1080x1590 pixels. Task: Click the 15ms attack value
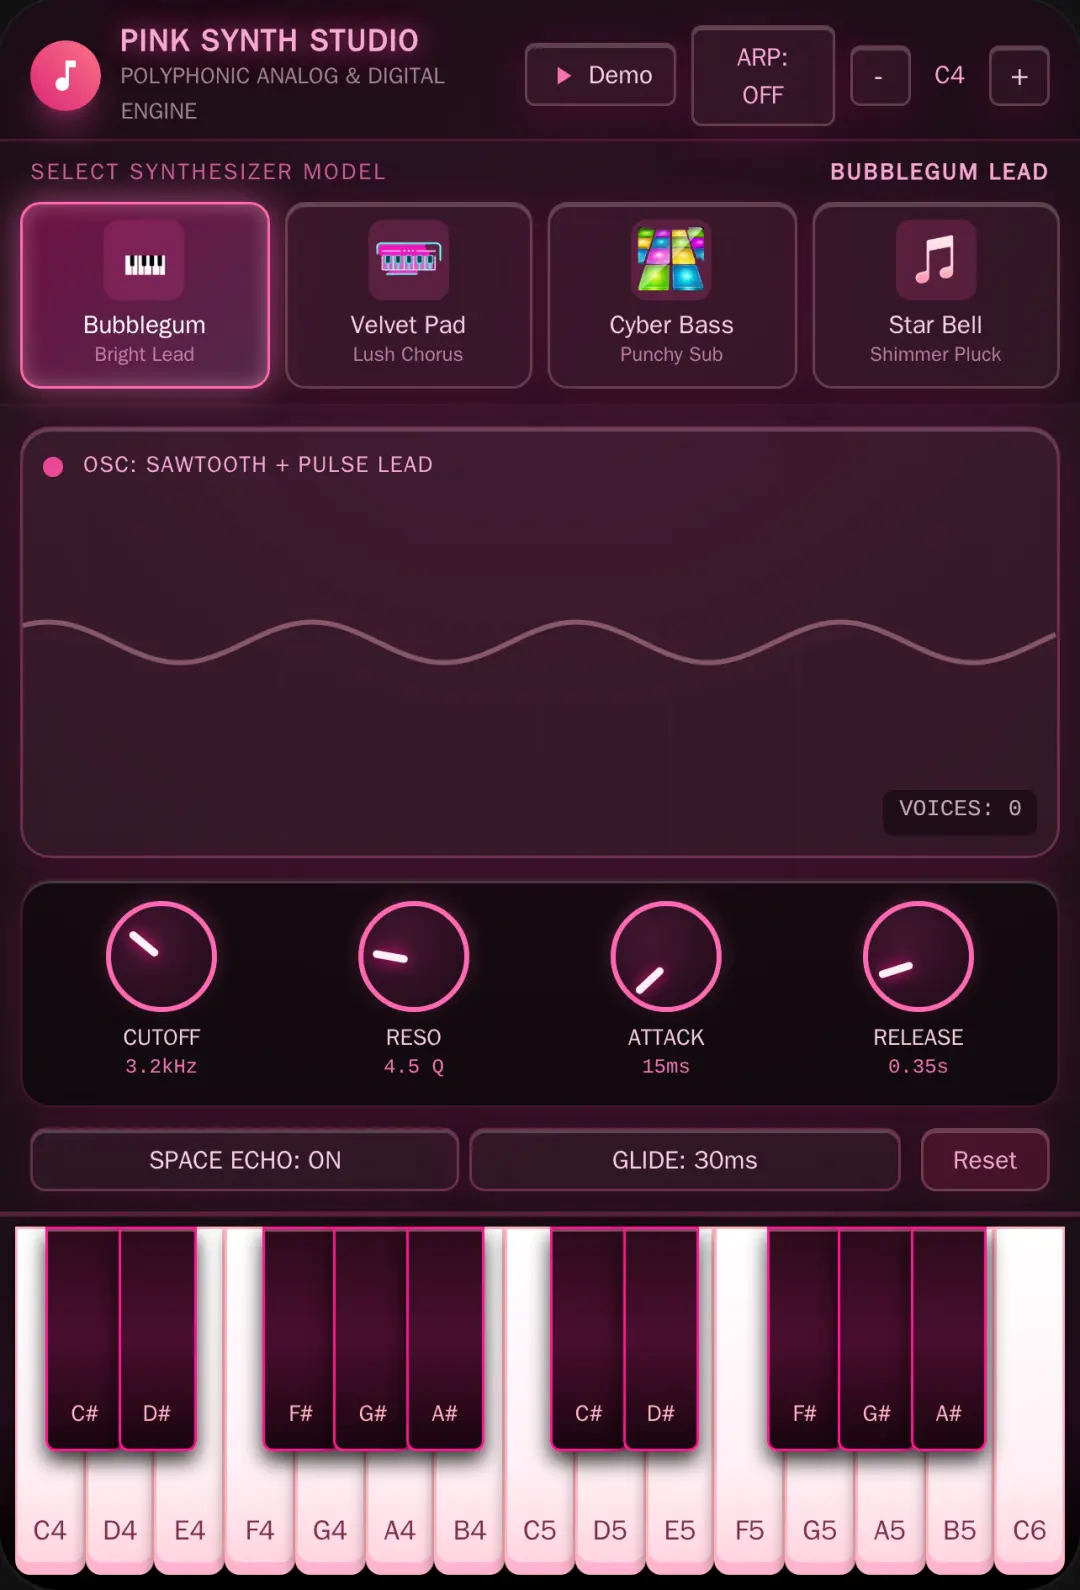[666, 1067]
